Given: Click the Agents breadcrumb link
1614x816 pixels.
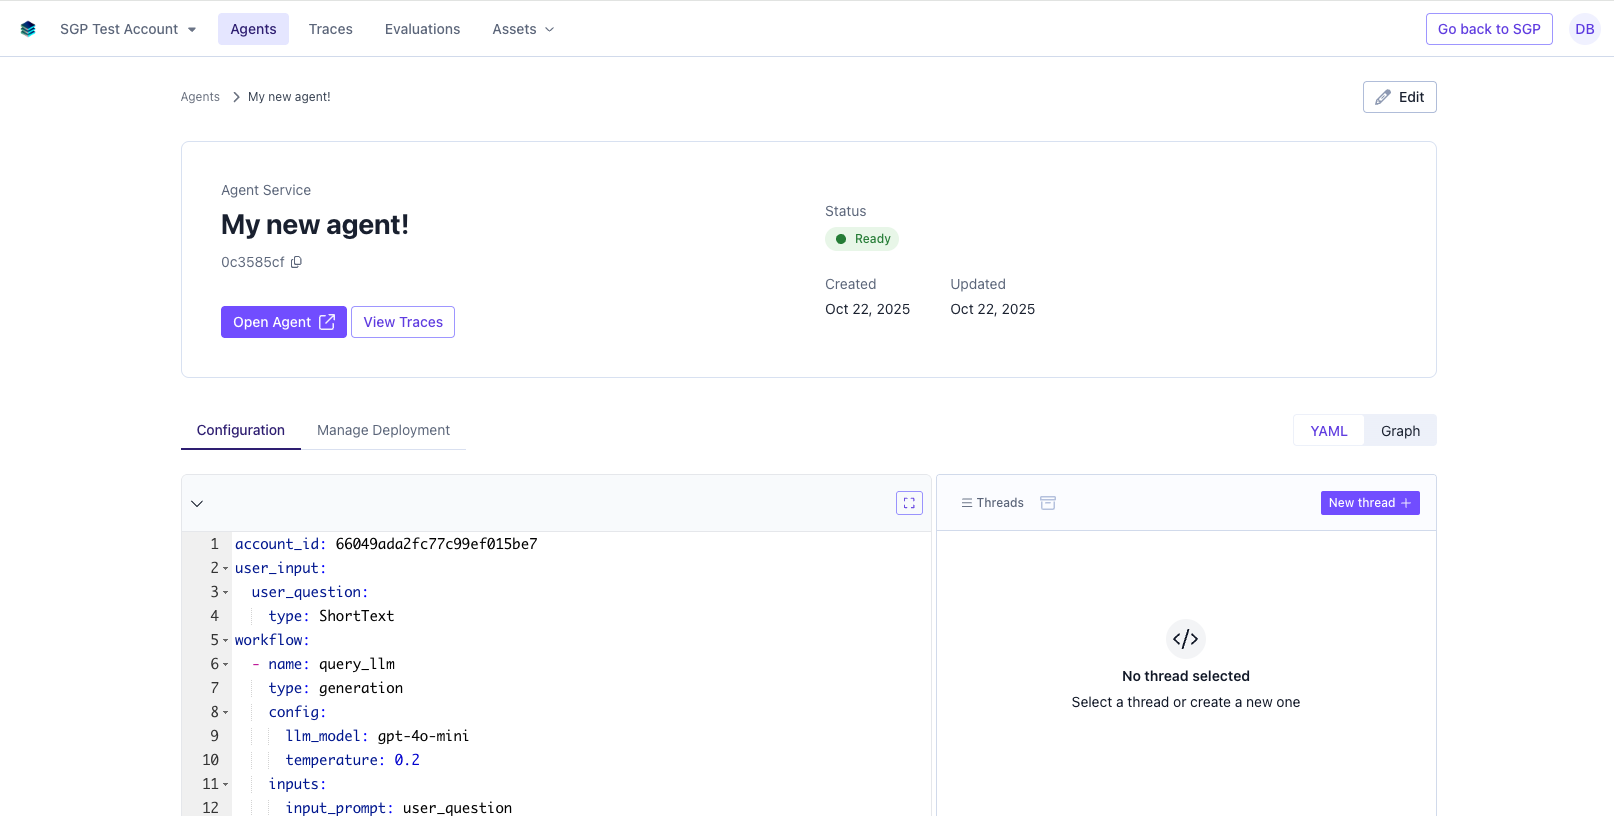Looking at the screenshot, I should pos(200,97).
